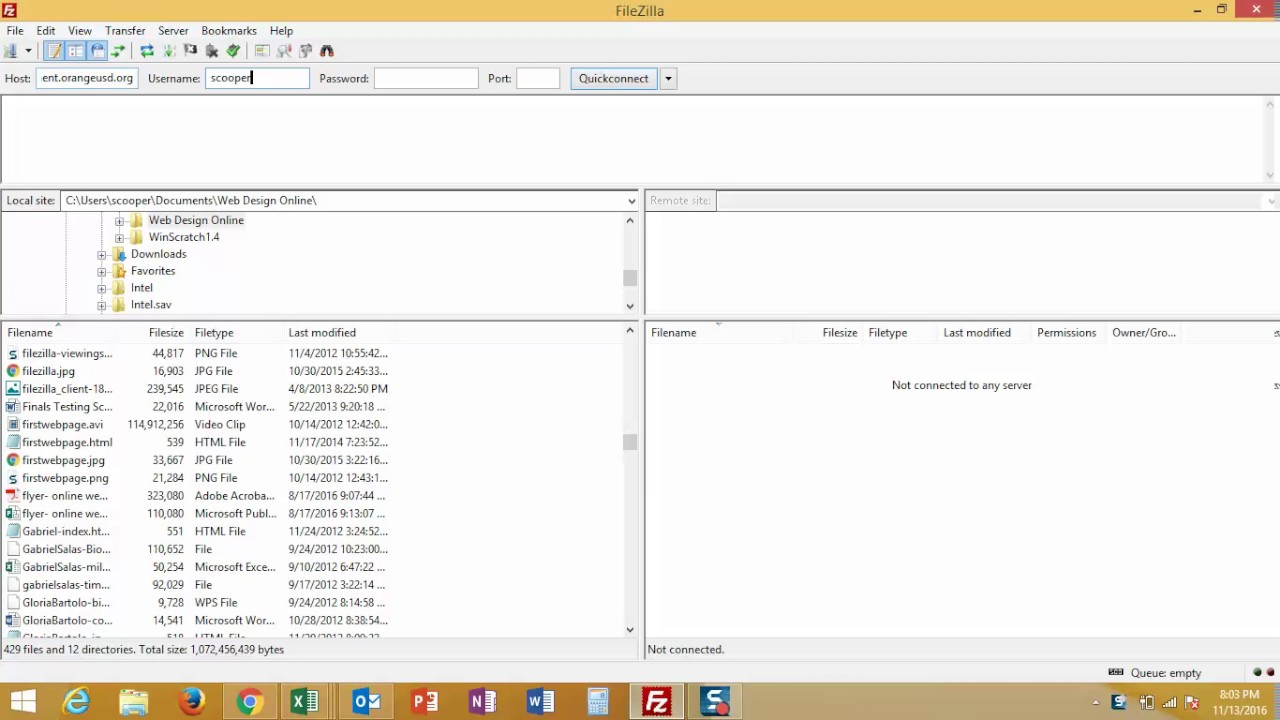Expand the Intel.sav tree node
The height and width of the screenshot is (720, 1280).
pos(101,305)
